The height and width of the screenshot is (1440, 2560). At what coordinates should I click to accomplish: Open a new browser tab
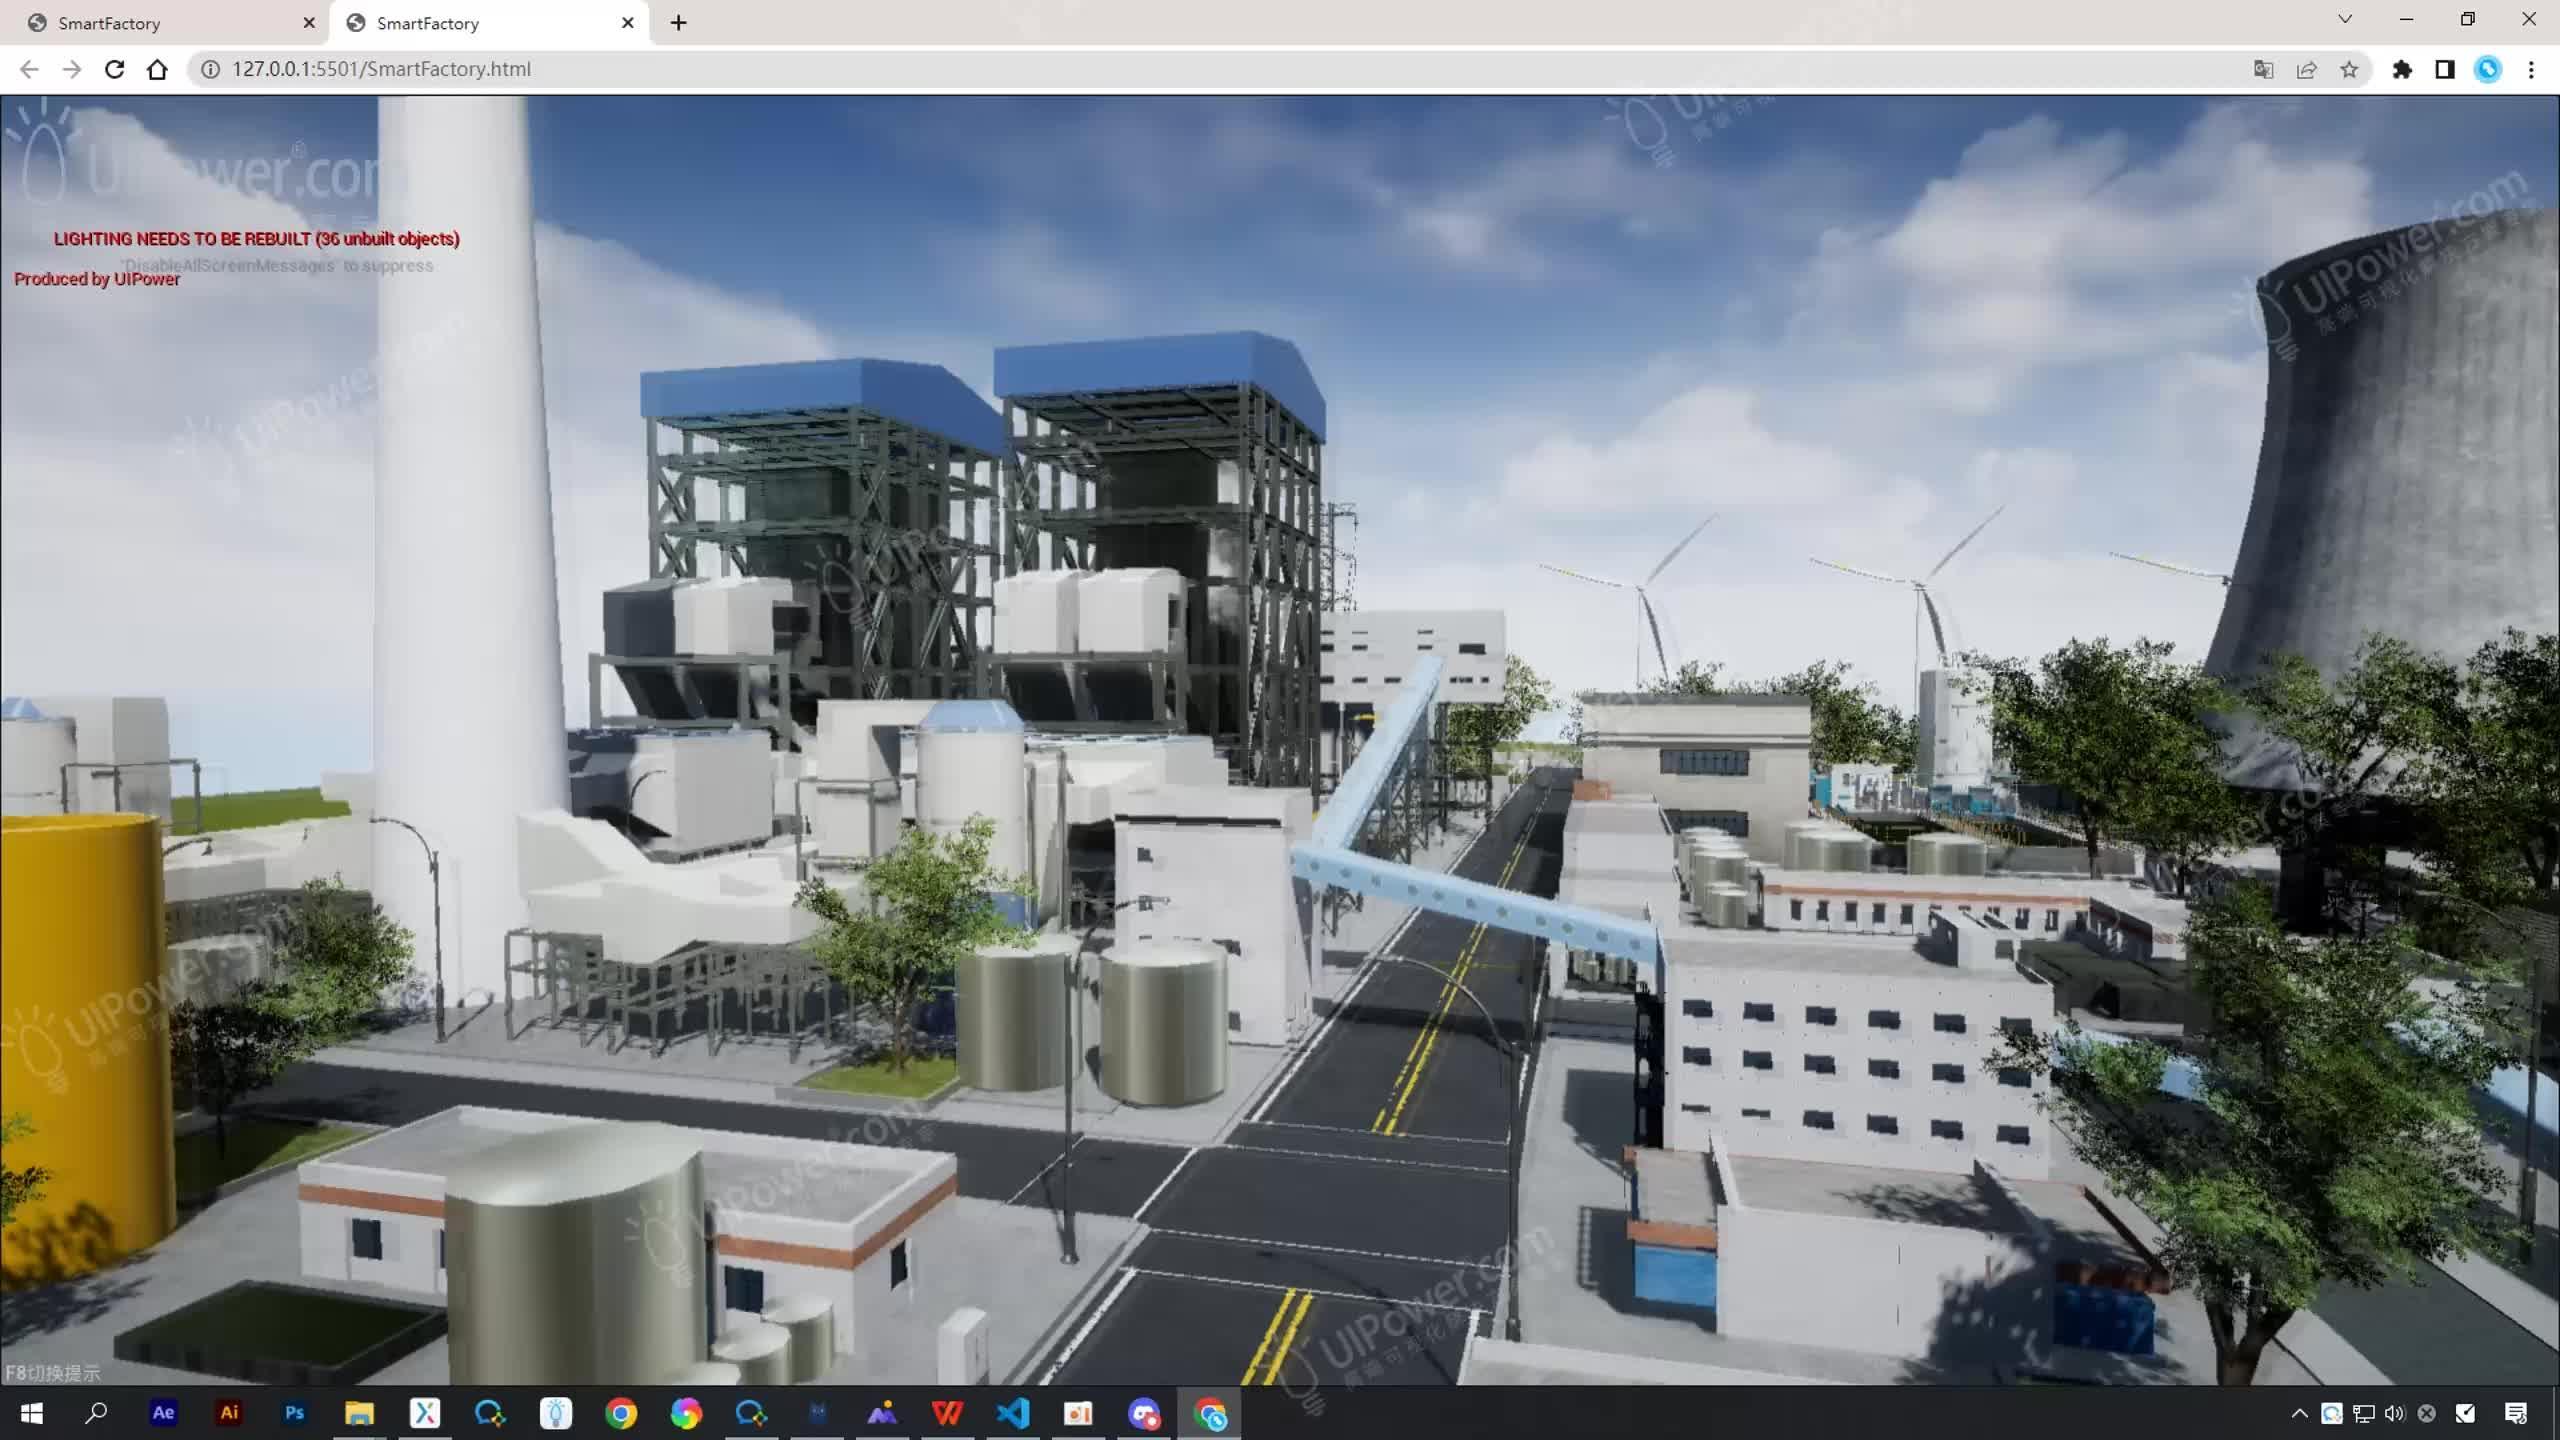(x=679, y=22)
